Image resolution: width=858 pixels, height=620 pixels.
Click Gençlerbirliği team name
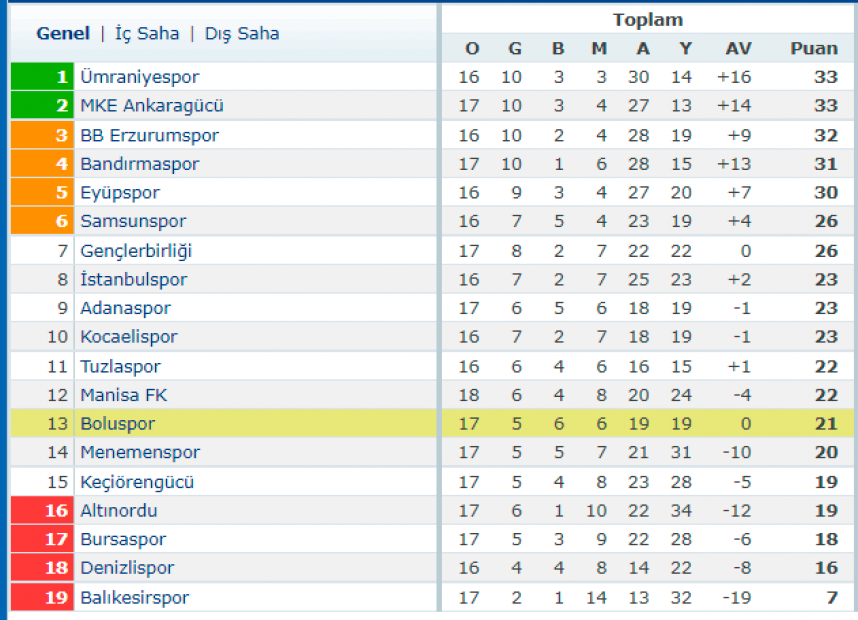pyautogui.click(x=136, y=251)
